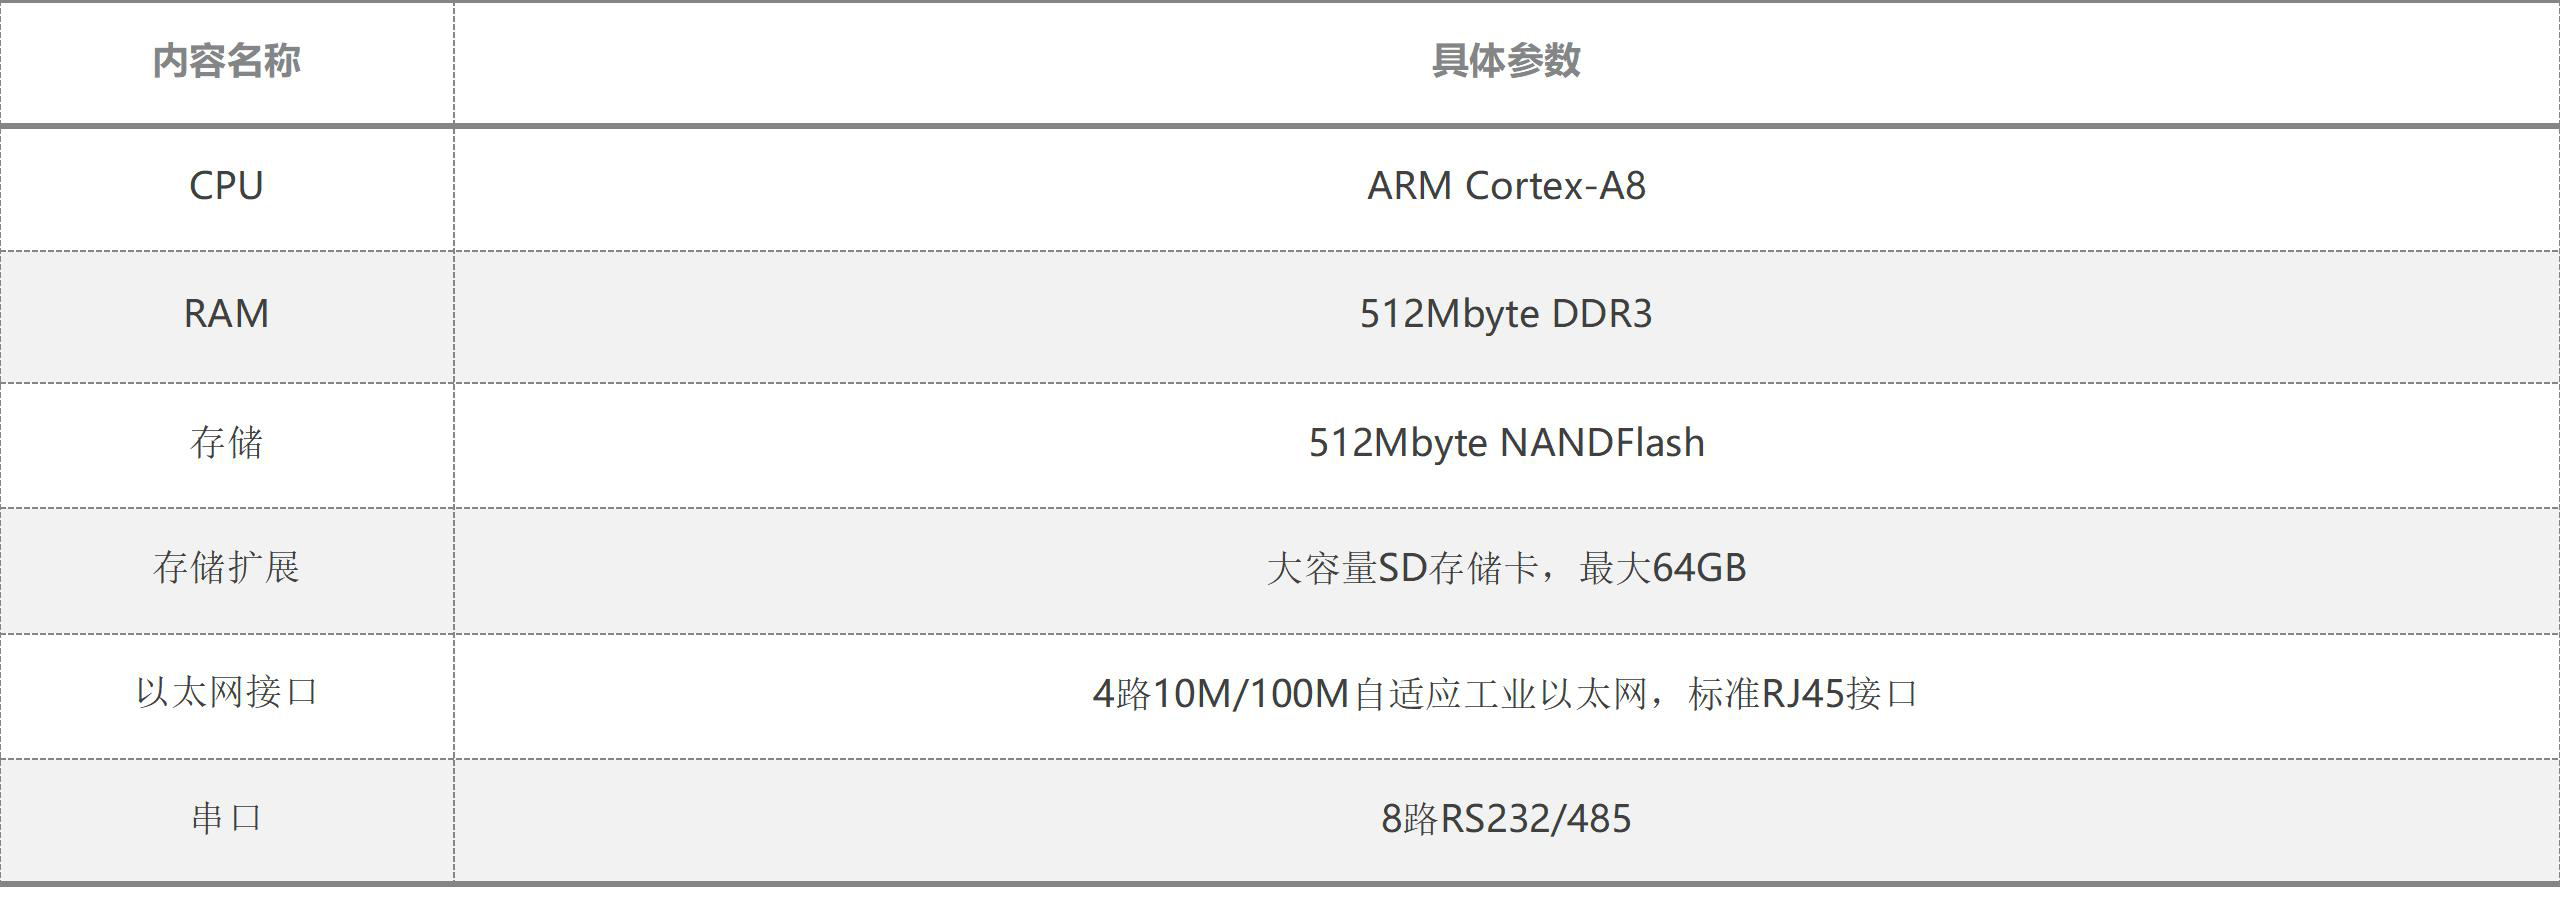Click the 最大64GB text

pyautogui.click(x=1663, y=568)
